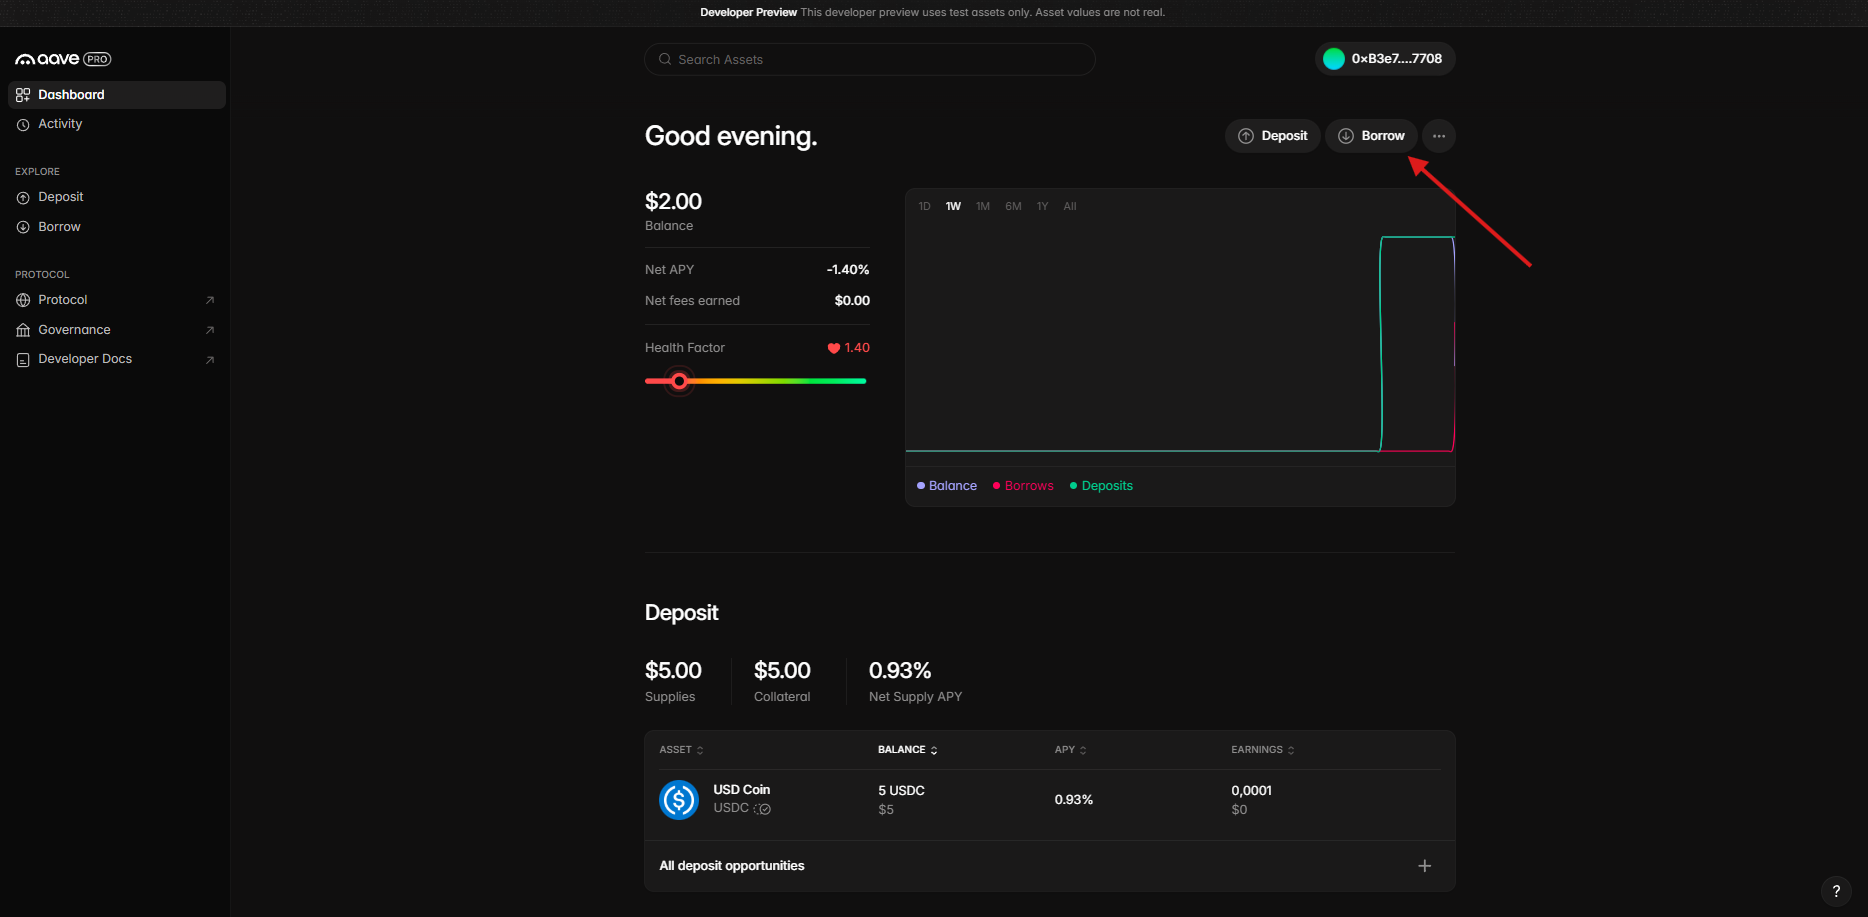Click the USD Coin token icon

tap(679, 800)
